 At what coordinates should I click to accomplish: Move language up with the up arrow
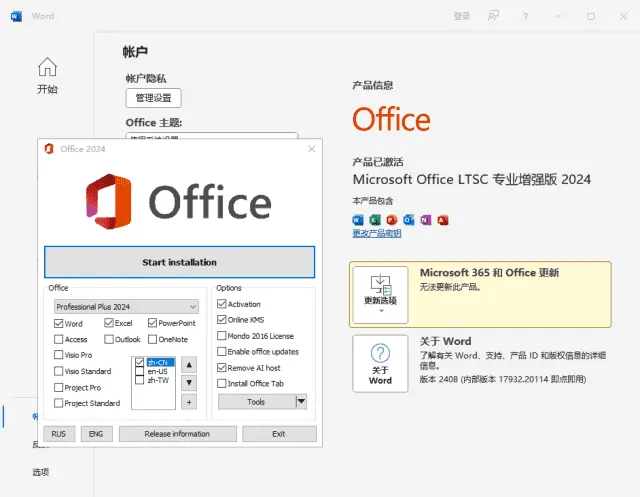click(189, 365)
